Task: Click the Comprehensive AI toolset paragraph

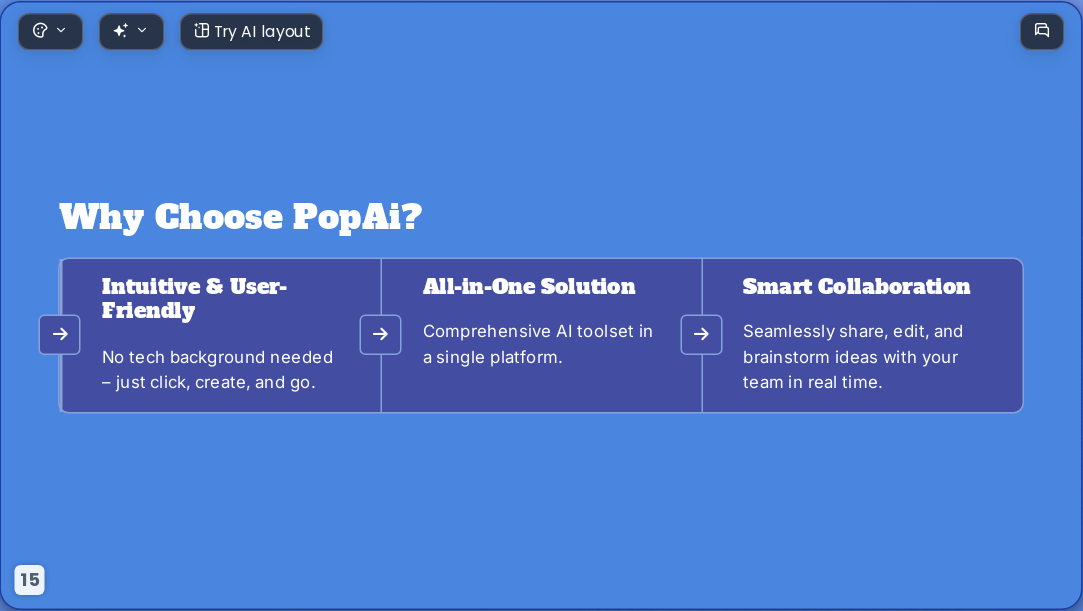Action: tap(538, 344)
